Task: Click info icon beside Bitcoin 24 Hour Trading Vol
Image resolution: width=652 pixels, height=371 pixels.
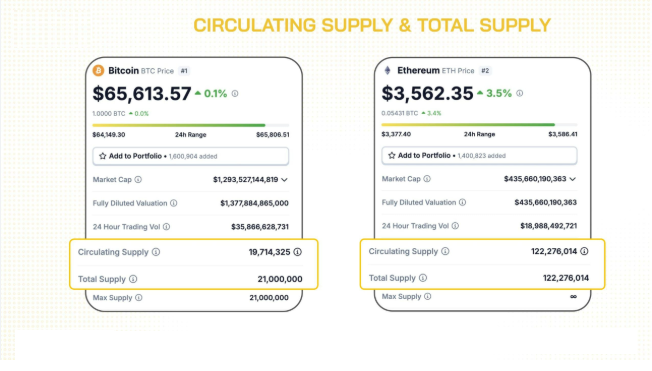Action: [166, 227]
